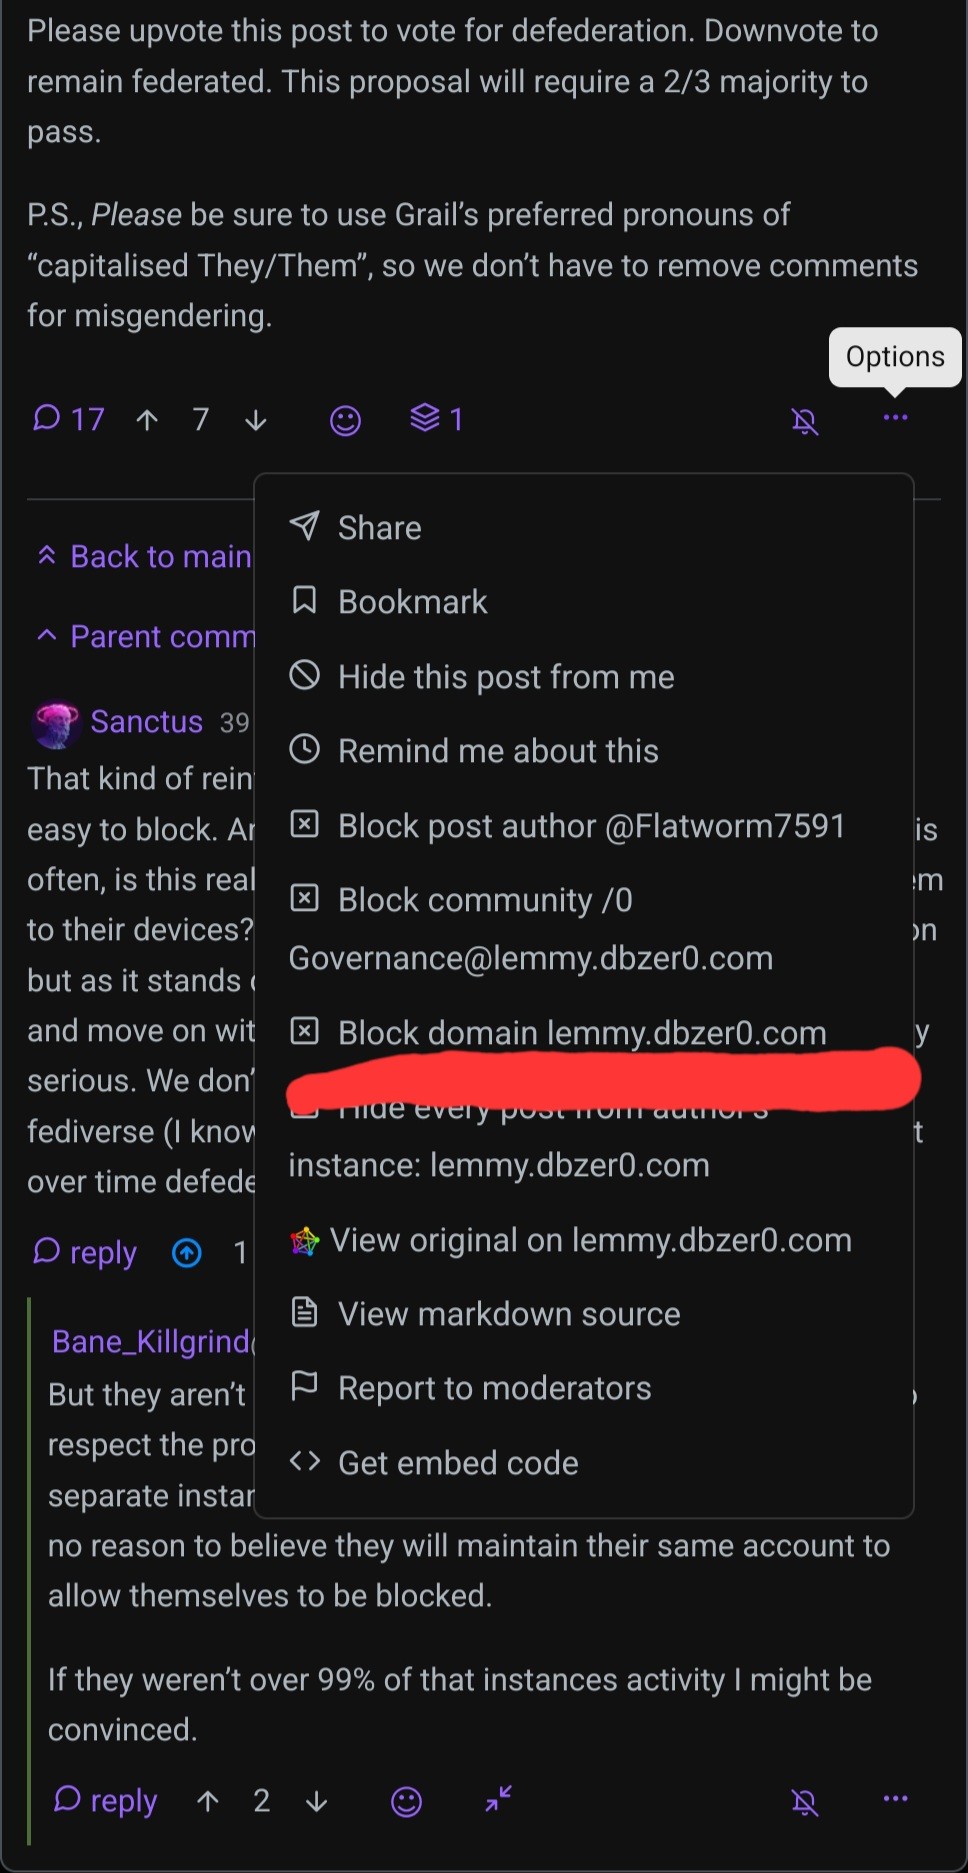View original on lemmy.dbzer0.com
This screenshot has width=968, height=1873.
coord(589,1240)
